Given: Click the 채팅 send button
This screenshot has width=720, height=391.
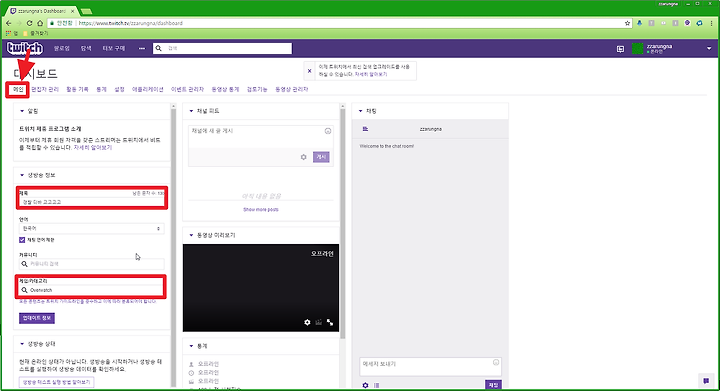Looking at the screenshot, I should (x=494, y=385).
